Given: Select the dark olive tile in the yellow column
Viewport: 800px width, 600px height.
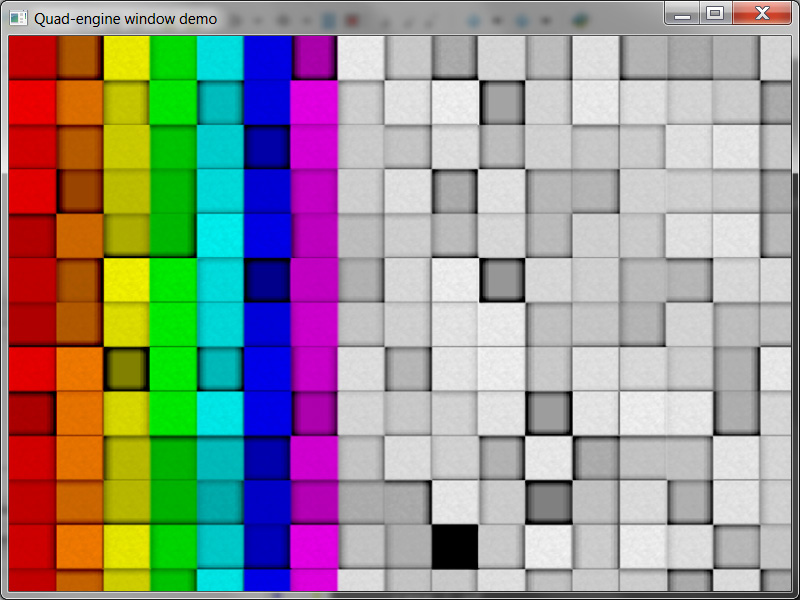Looking at the screenshot, I should tap(126, 369).
